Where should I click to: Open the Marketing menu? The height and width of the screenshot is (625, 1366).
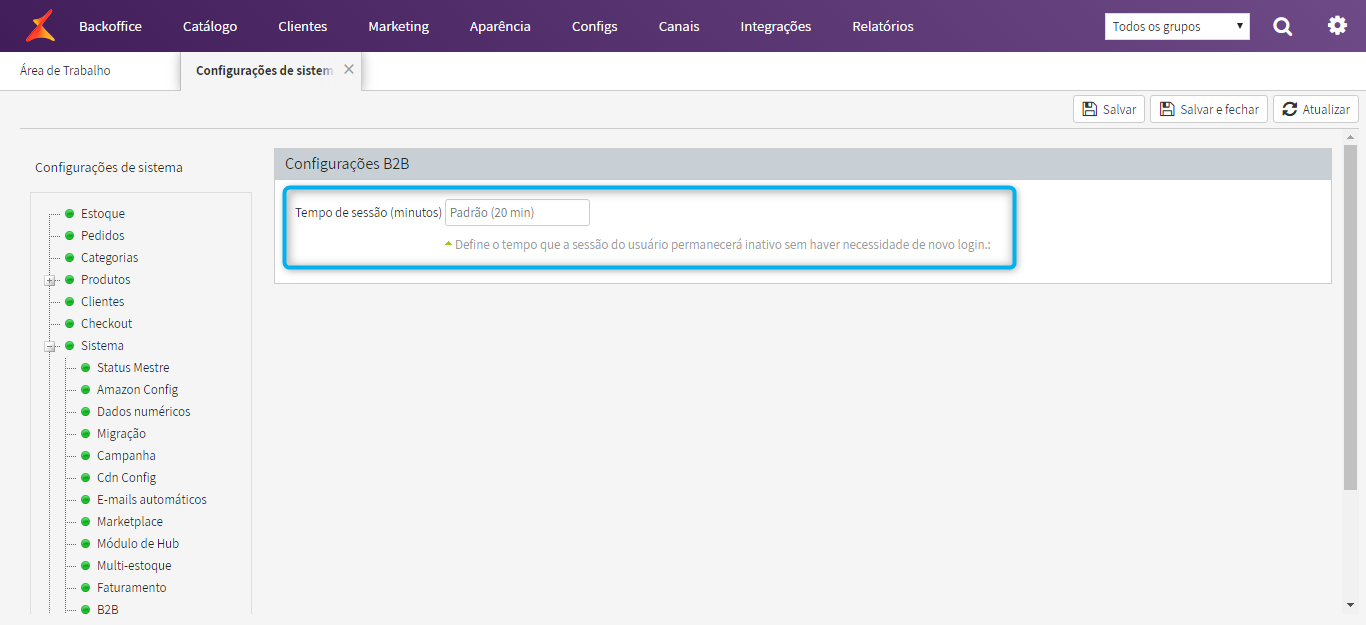click(x=398, y=26)
